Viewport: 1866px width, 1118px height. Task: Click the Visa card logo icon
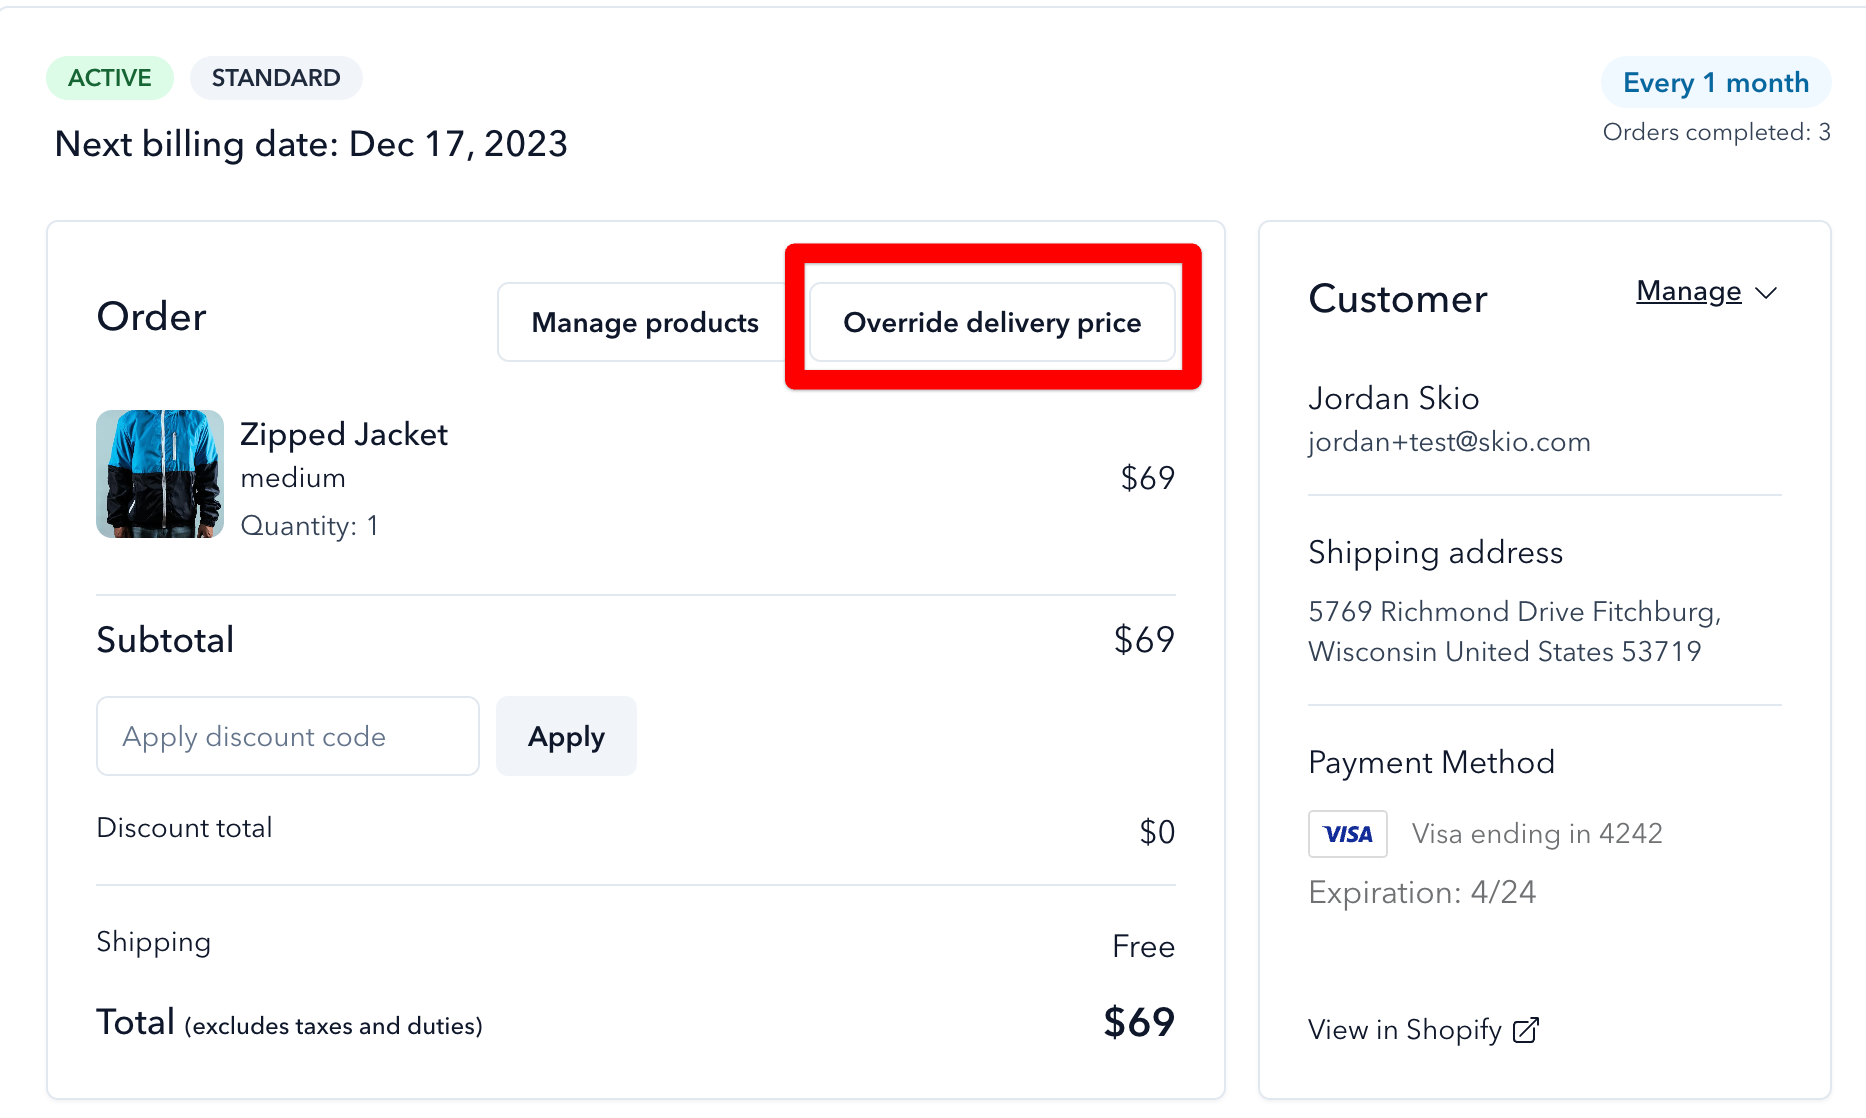point(1347,833)
